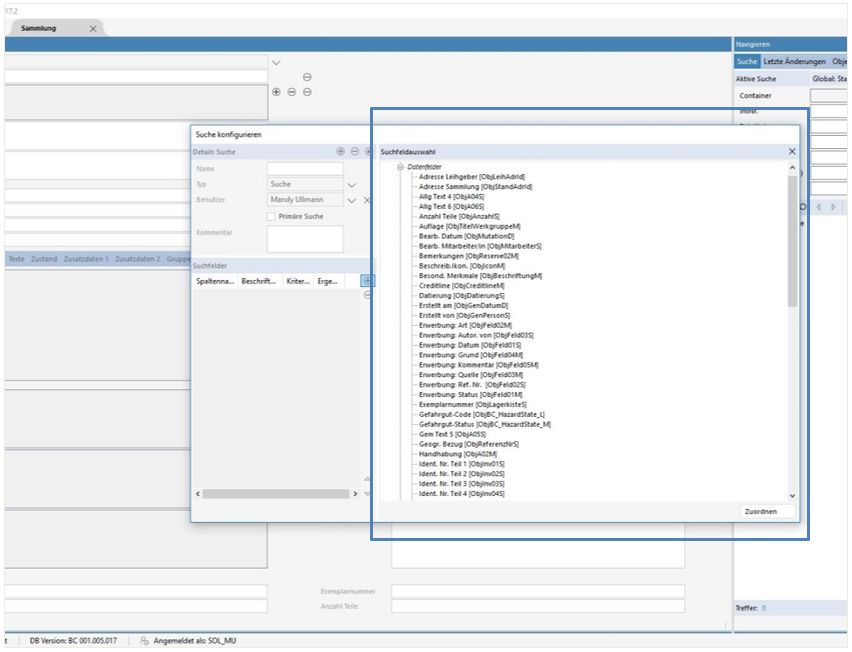Click the Spaltenname column header
The height and width of the screenshot is (652, 852).
pyautogui.click(x=215, y=282)
